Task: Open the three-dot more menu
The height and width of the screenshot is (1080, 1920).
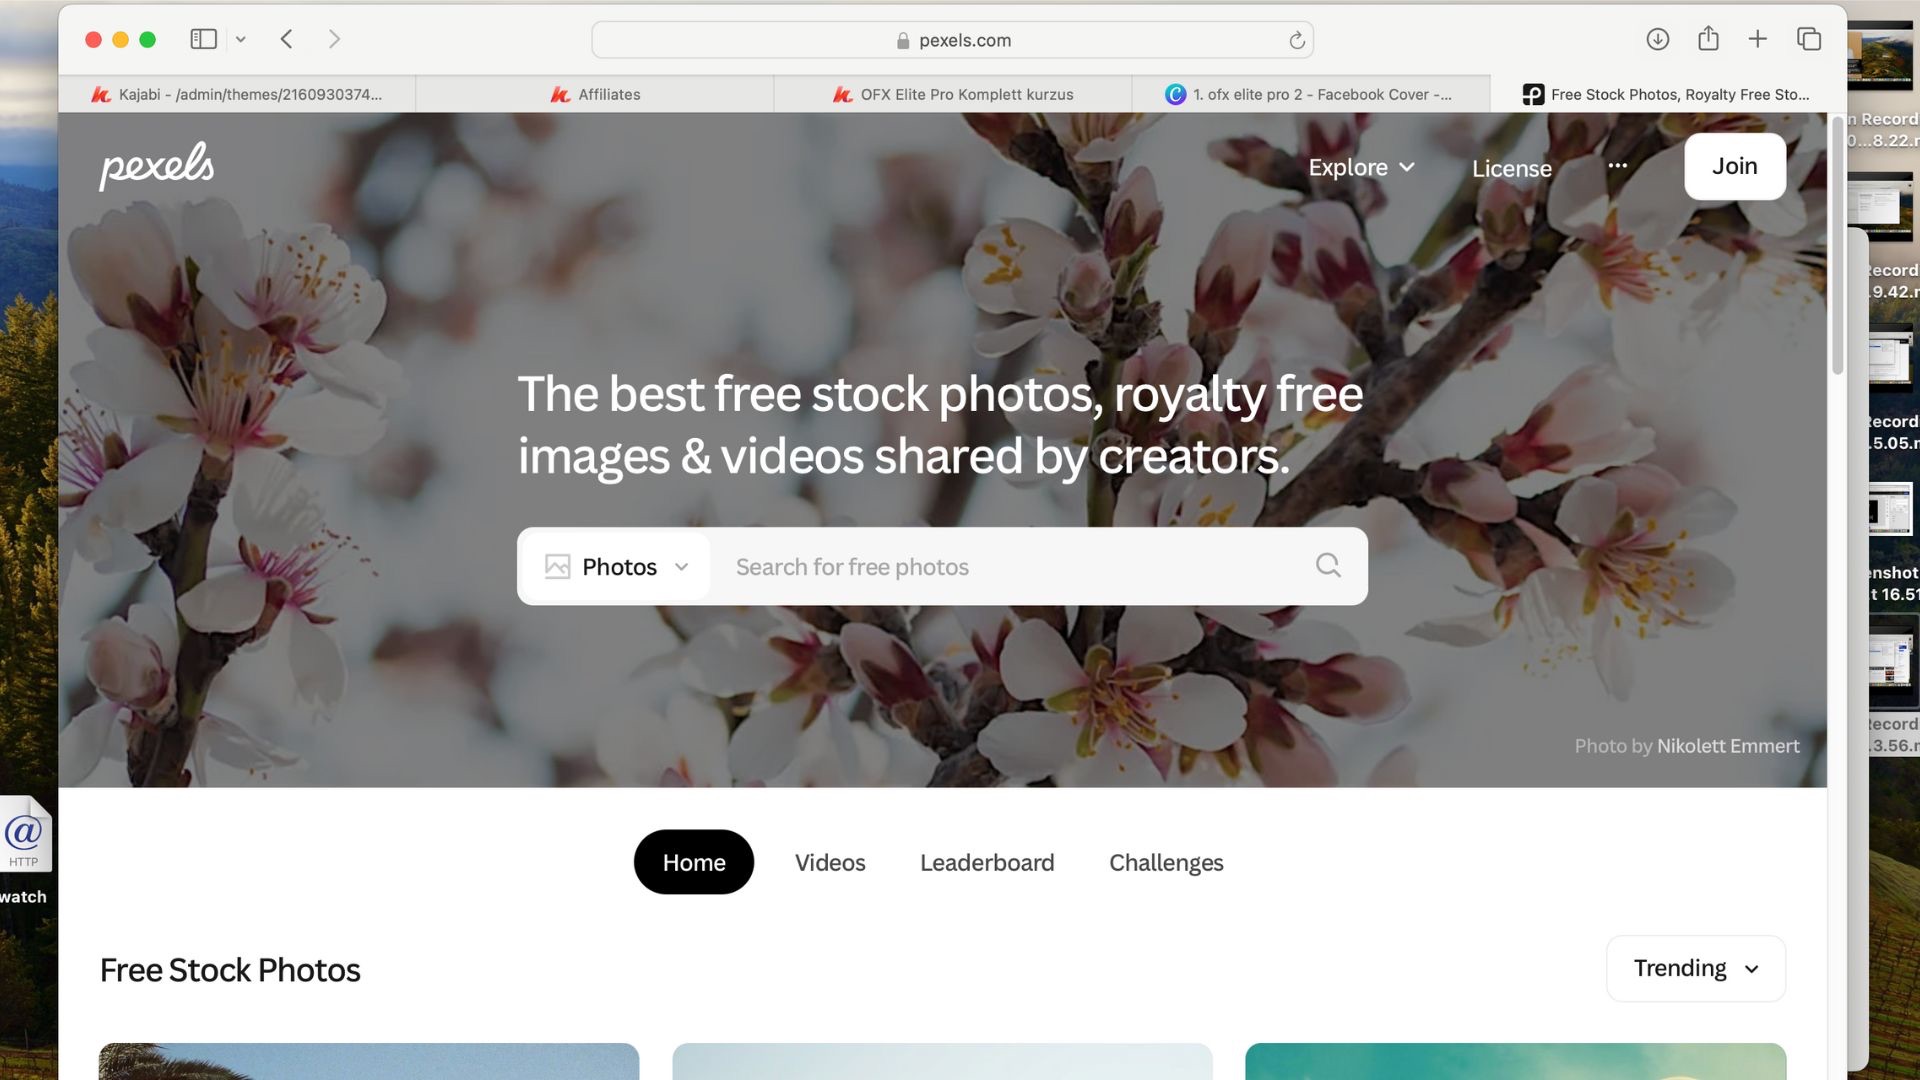Action: pos(1617,166)
